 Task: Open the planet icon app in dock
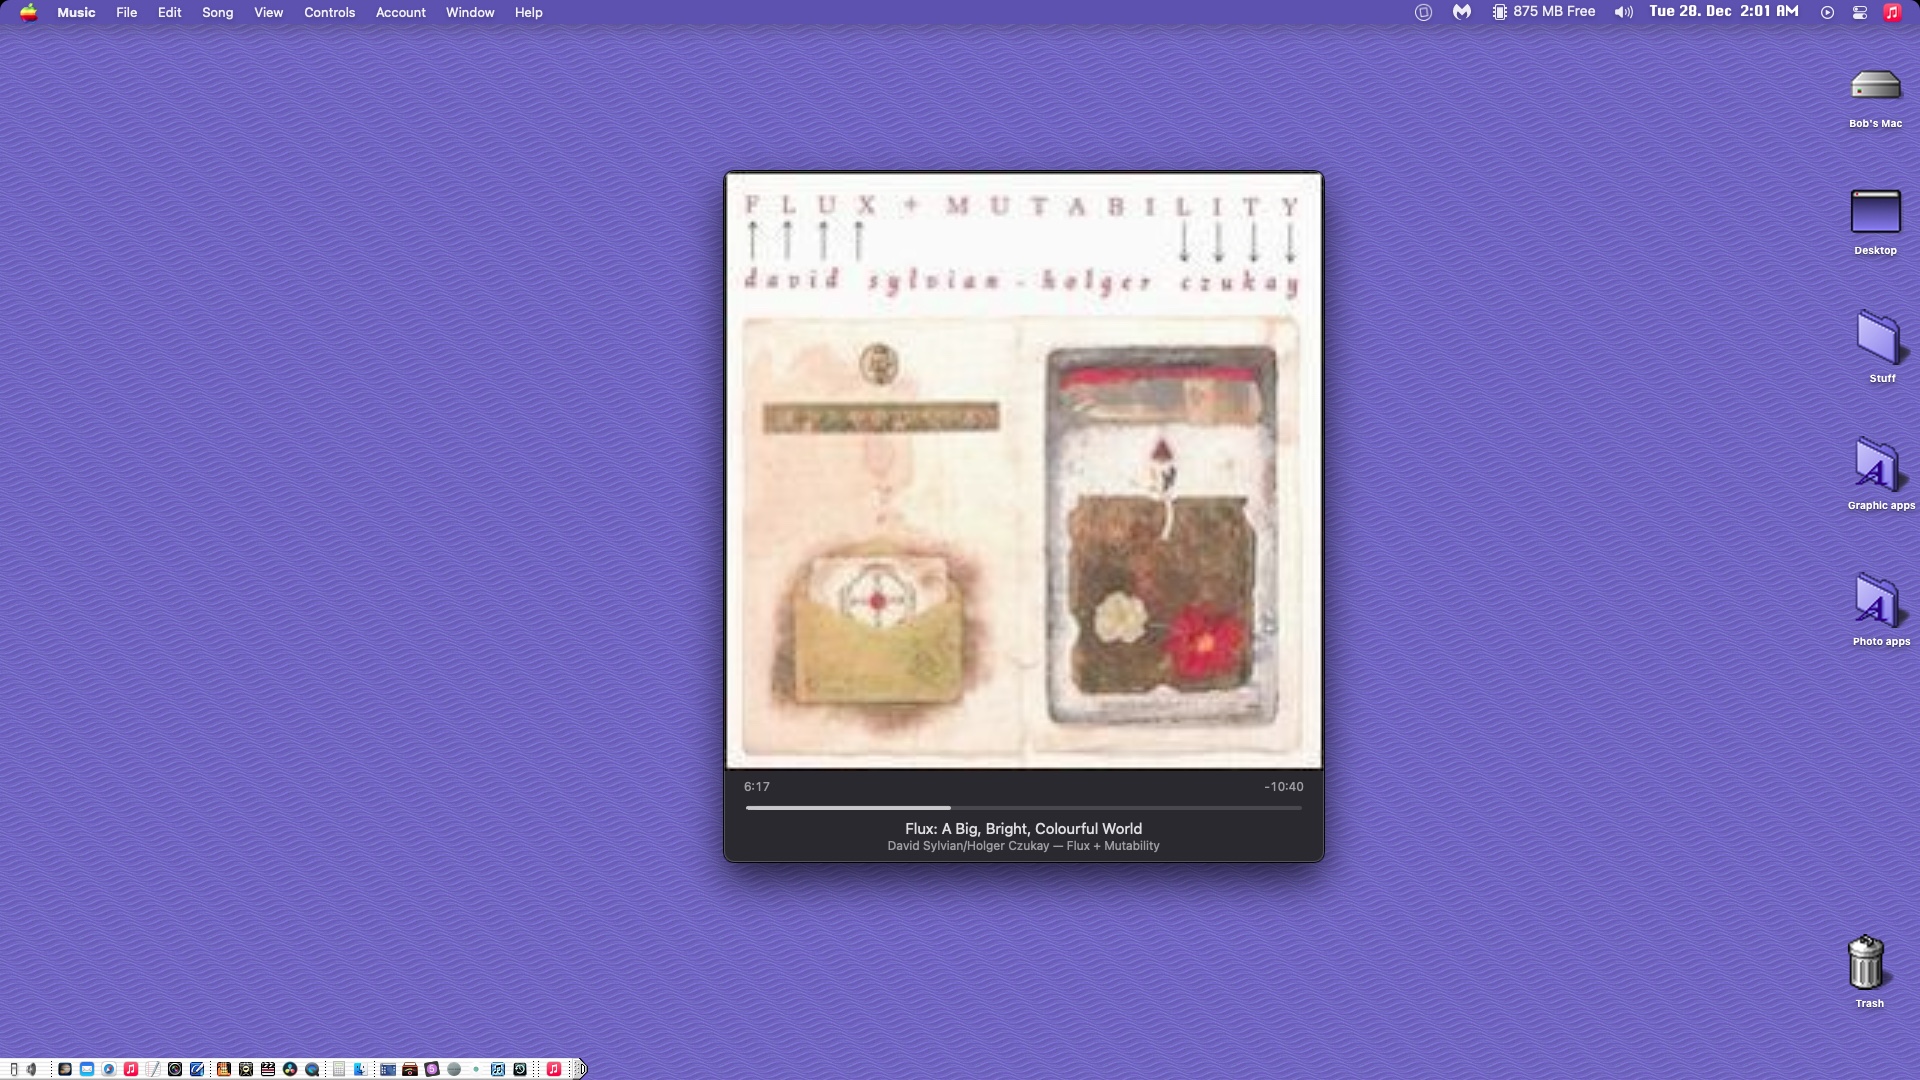click(65, 1069)
